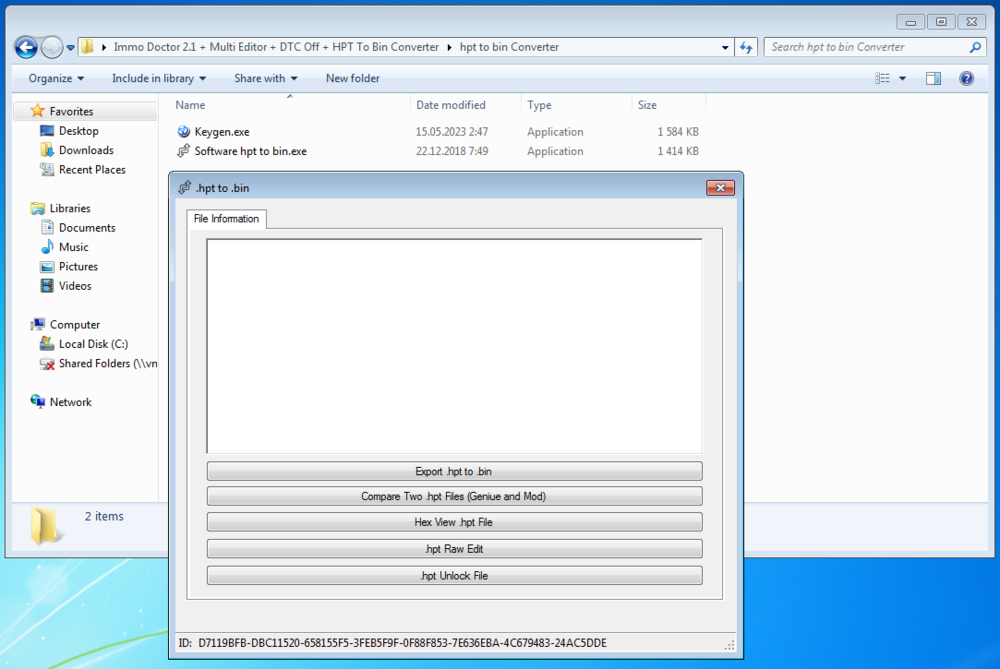Expand the Organize dropdown menu

click(56, 78)
